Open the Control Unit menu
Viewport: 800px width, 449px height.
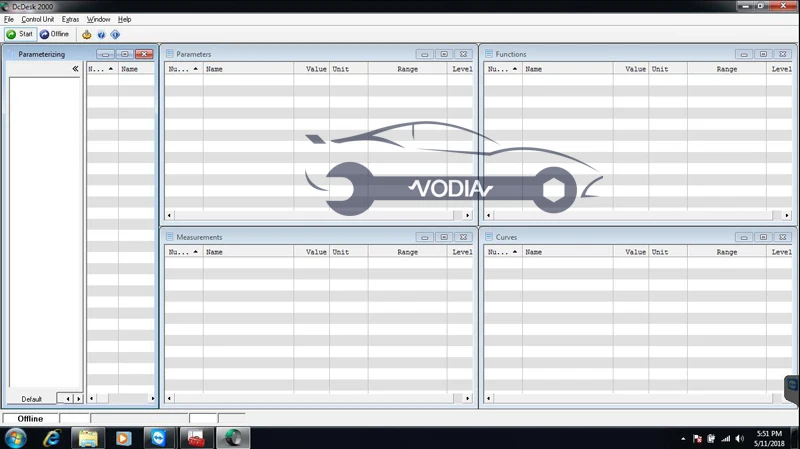coord(37,19)
